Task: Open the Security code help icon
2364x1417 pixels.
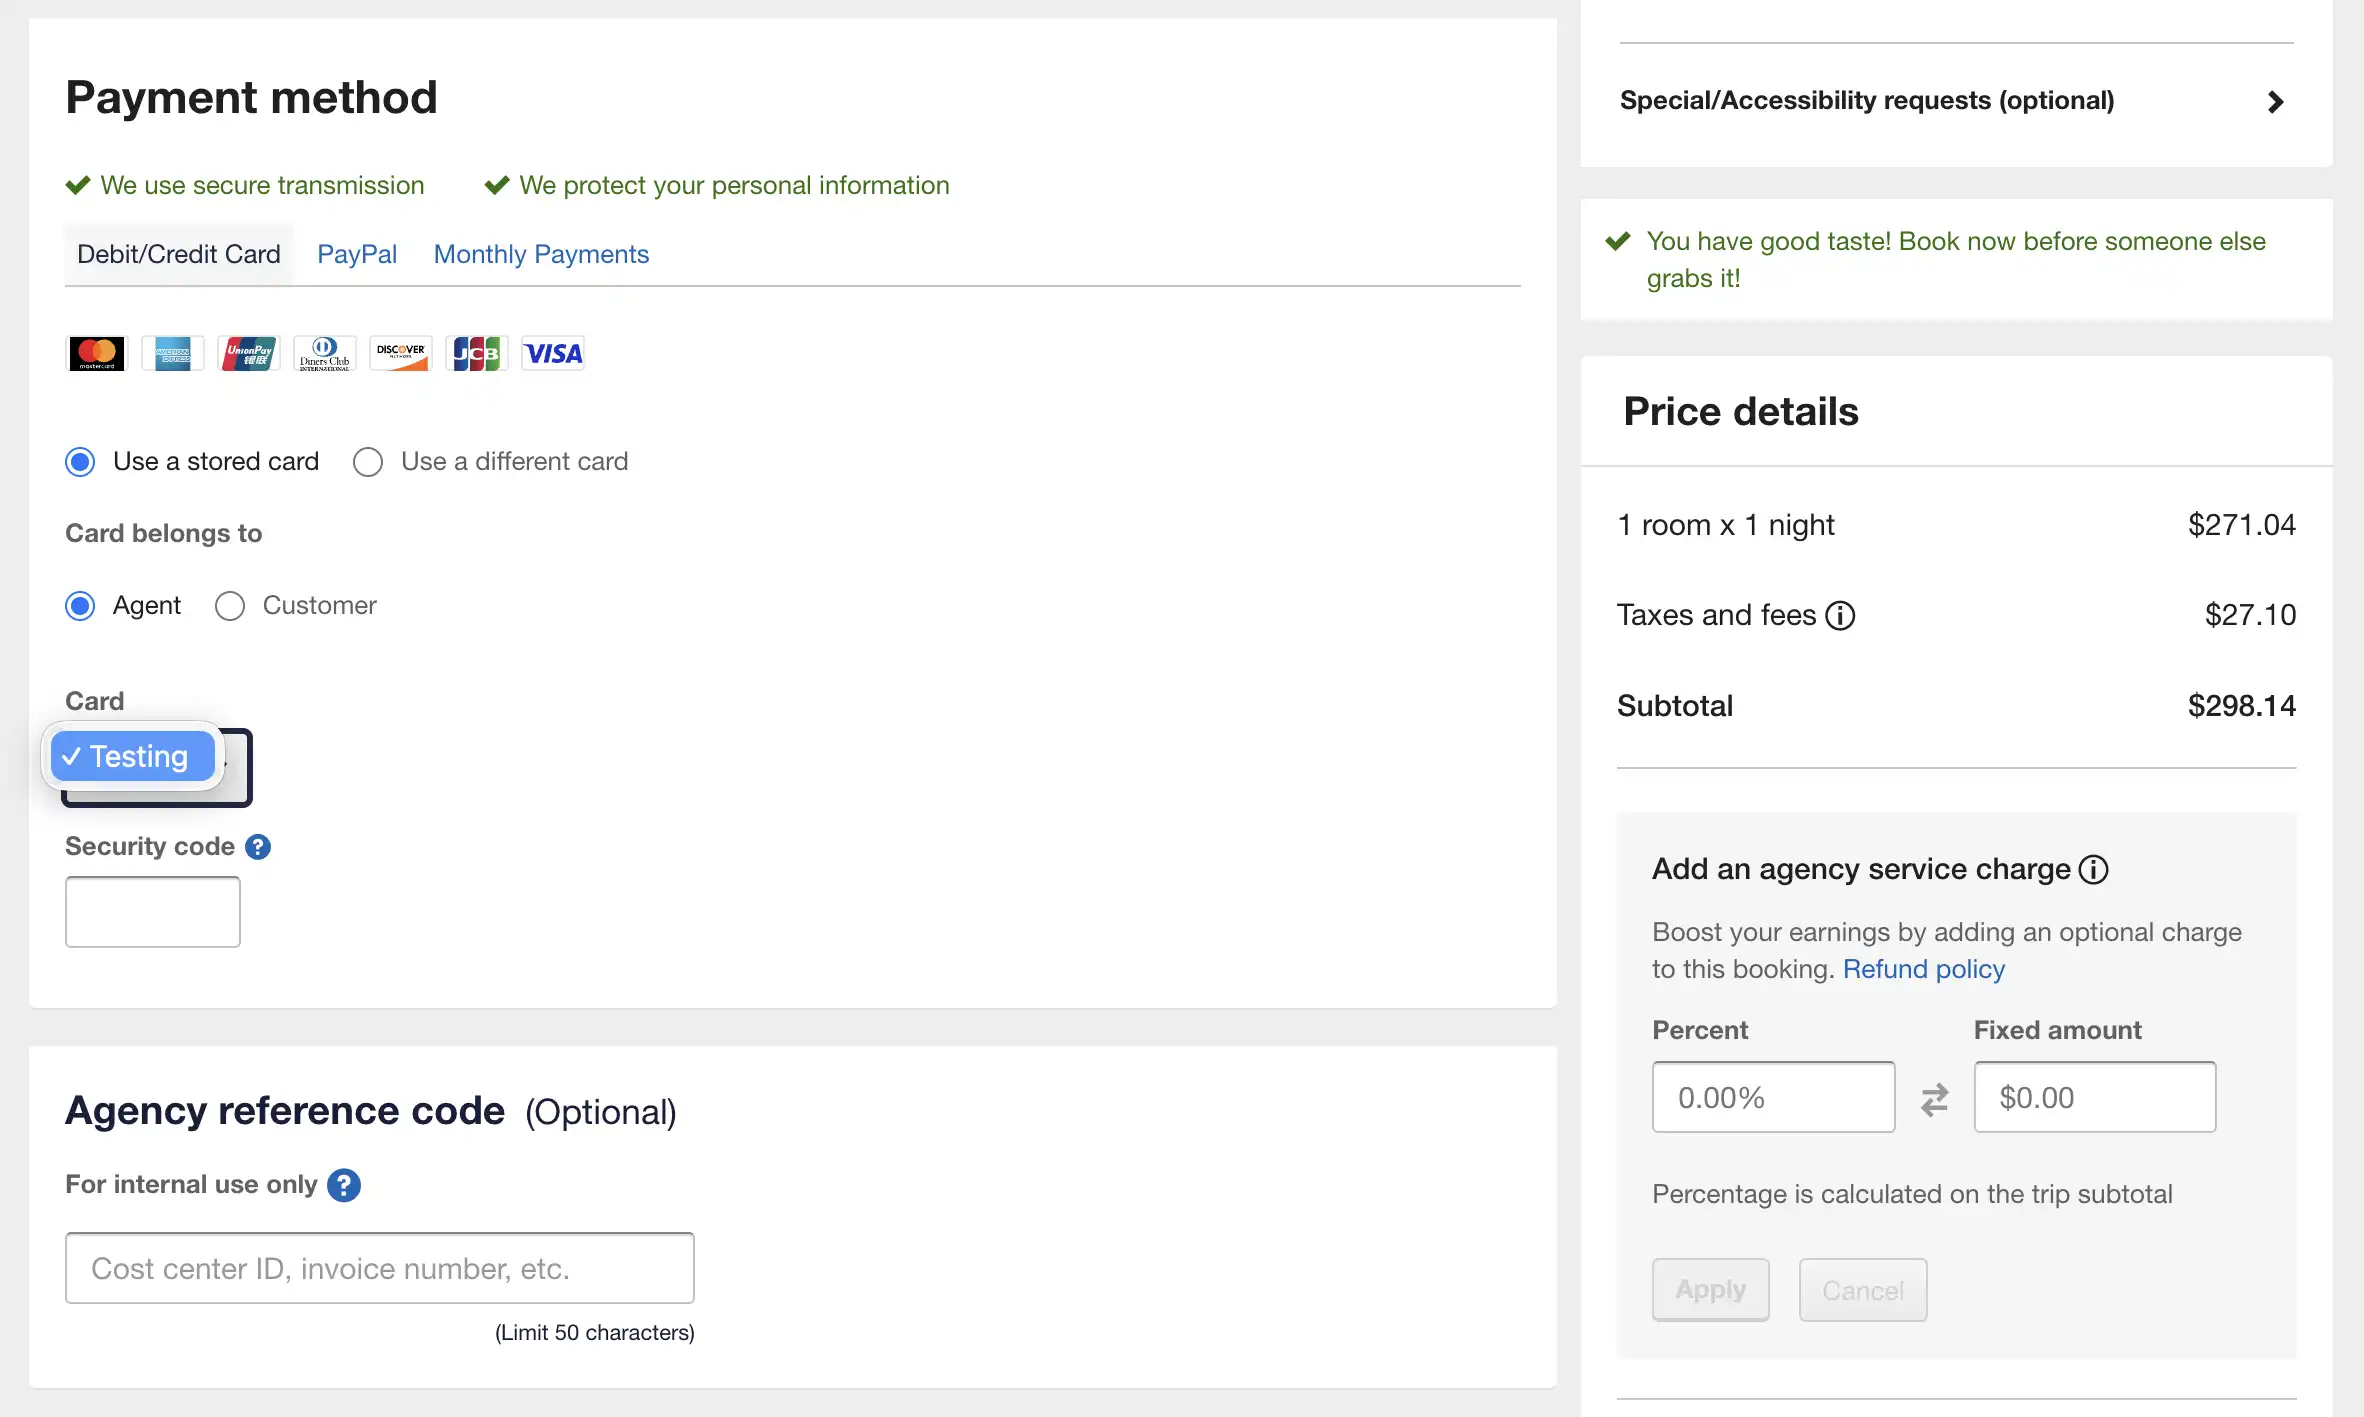Action: coord(258,847)
